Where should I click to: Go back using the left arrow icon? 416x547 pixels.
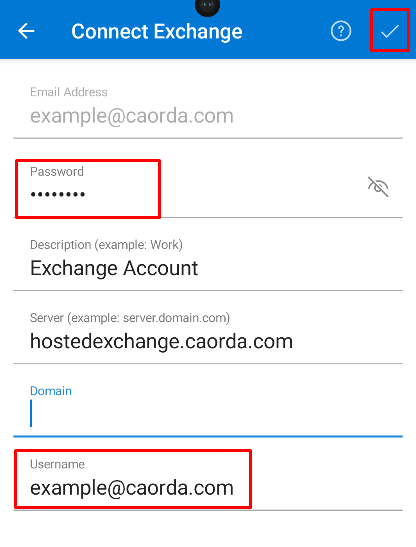(x=26, y=31)
